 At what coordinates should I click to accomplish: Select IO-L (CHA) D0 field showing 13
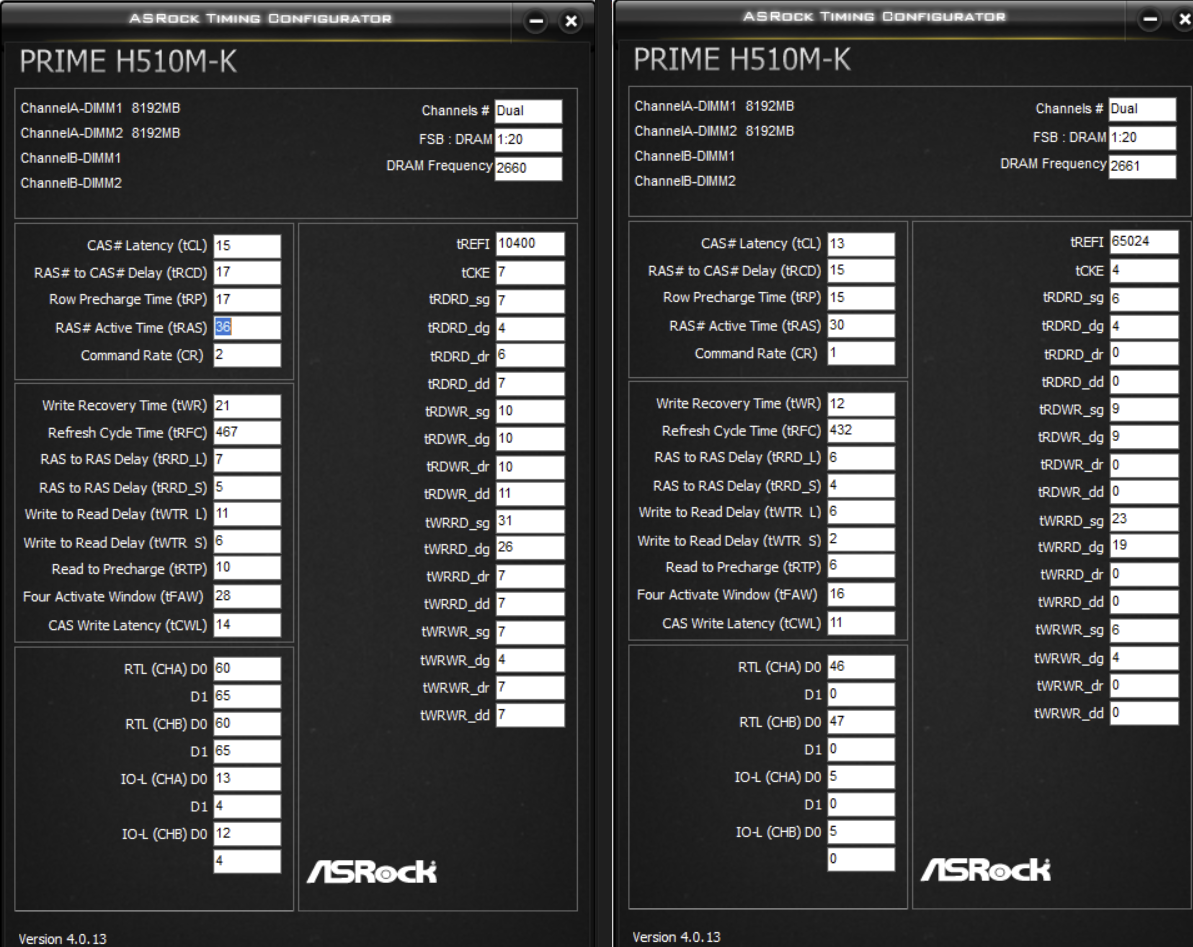[x=247, y=778]
